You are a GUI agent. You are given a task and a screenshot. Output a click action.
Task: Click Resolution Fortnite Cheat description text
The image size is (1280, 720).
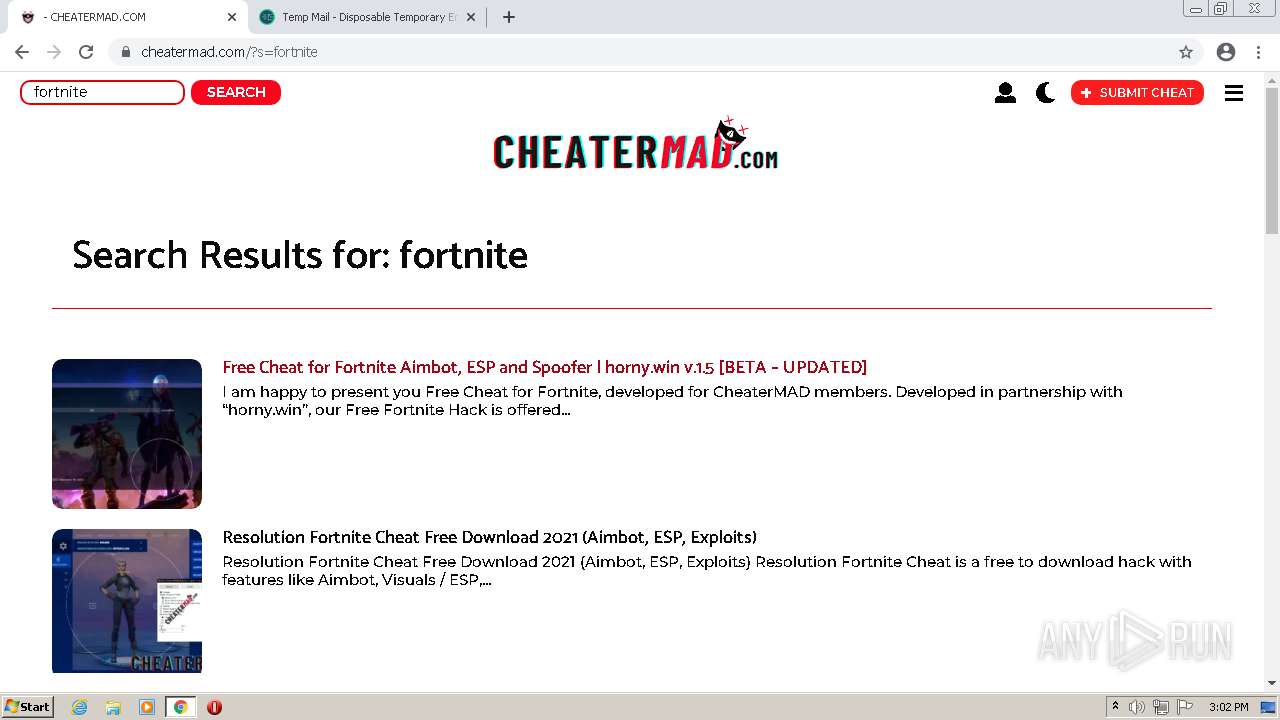tap(707, 571)
